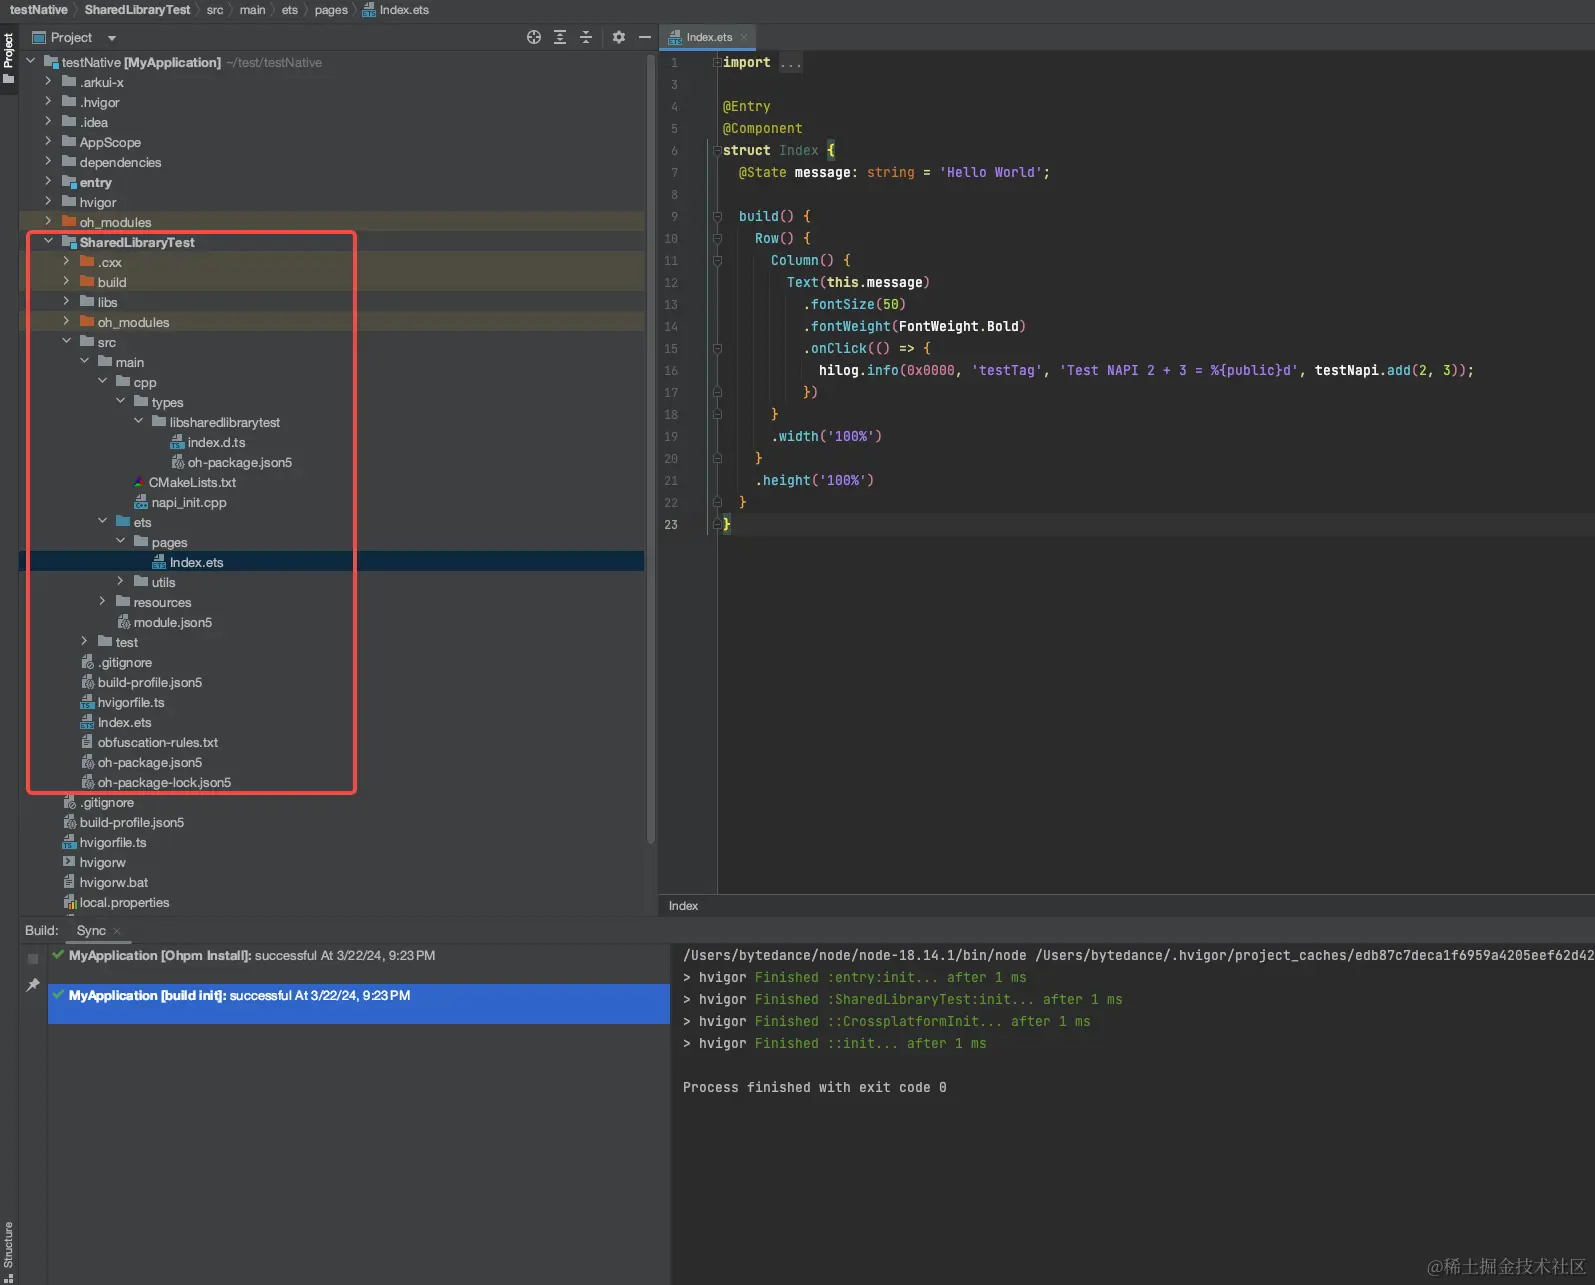The width and height of the screenshot is (1595, 1285).
Task: Switch to the Index.ets editor tab
Action: pyautogui.click(x=708, y=37)
